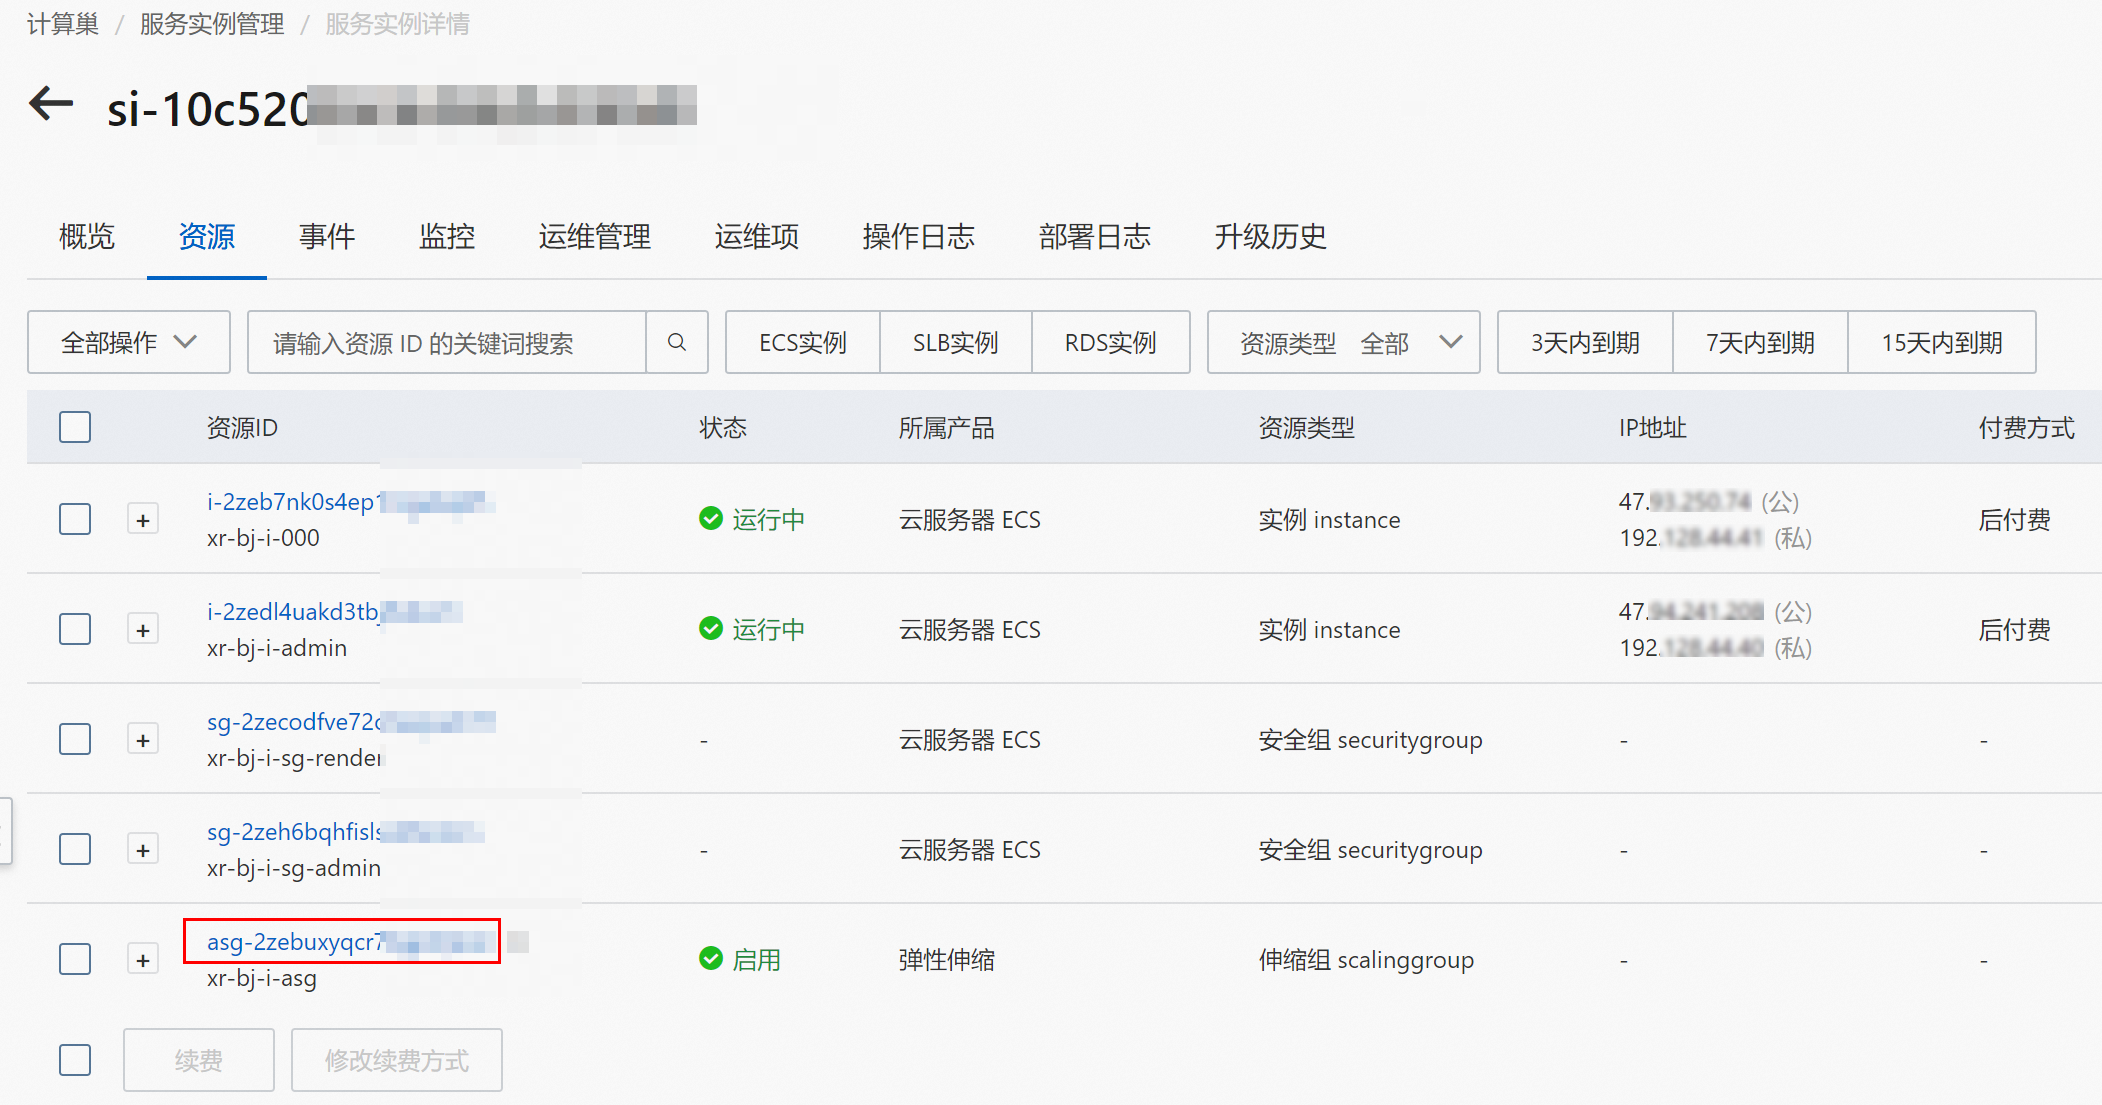Expand the xr-bj-i-sg-admin row details
This screenshot has width=2102, height=1105.
coord(143,850)
